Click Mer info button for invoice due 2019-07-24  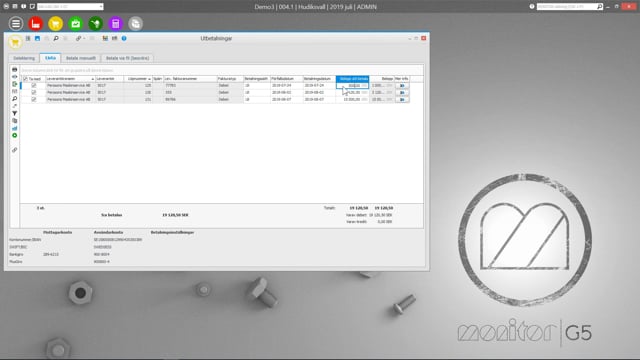[x=402, y=85]
